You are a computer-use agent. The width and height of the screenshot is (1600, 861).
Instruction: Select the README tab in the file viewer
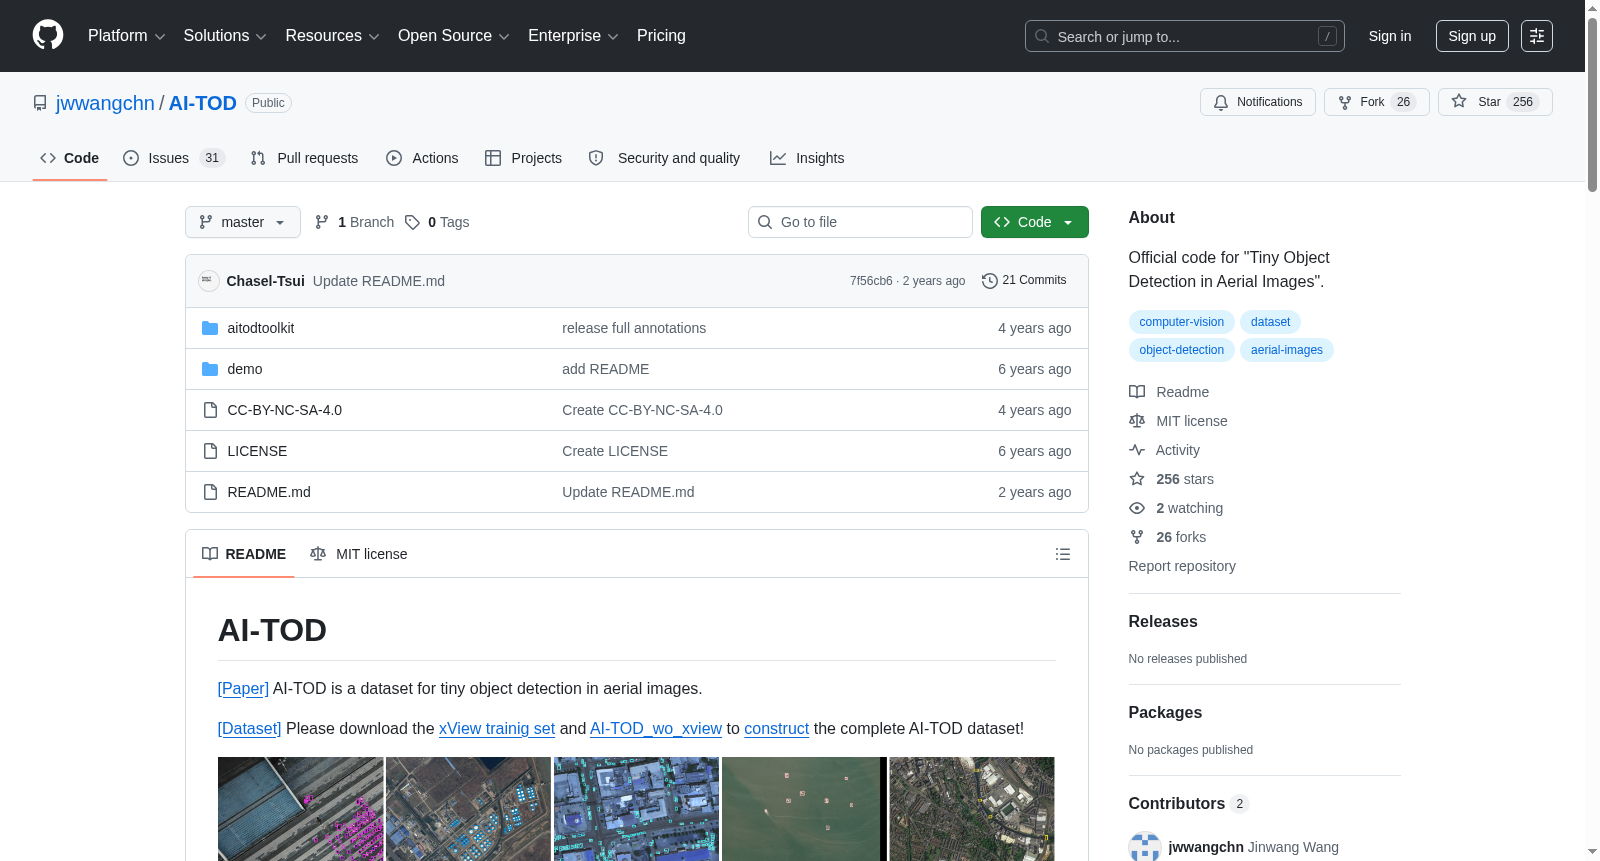(244, 554)
